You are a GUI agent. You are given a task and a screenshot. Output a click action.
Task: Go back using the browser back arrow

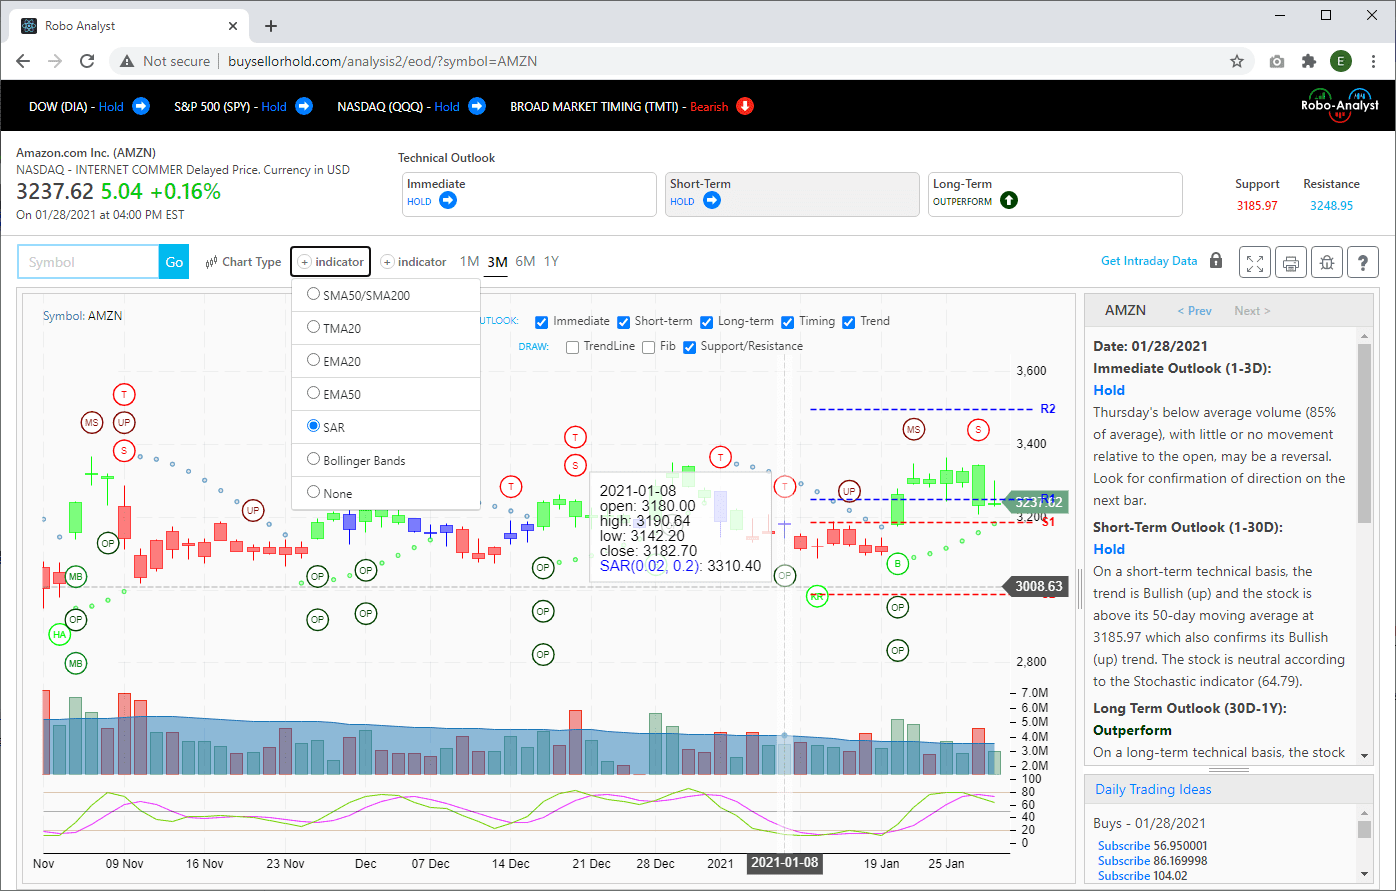pos(25,61)
